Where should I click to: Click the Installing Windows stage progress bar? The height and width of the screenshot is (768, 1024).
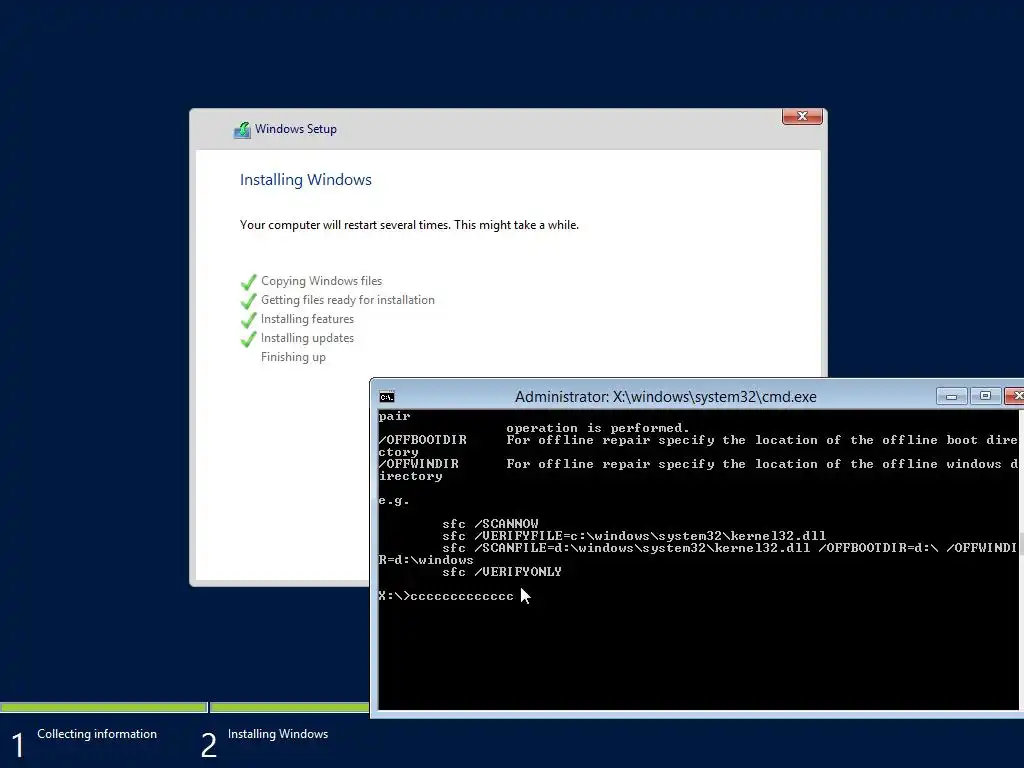(290, 707)
